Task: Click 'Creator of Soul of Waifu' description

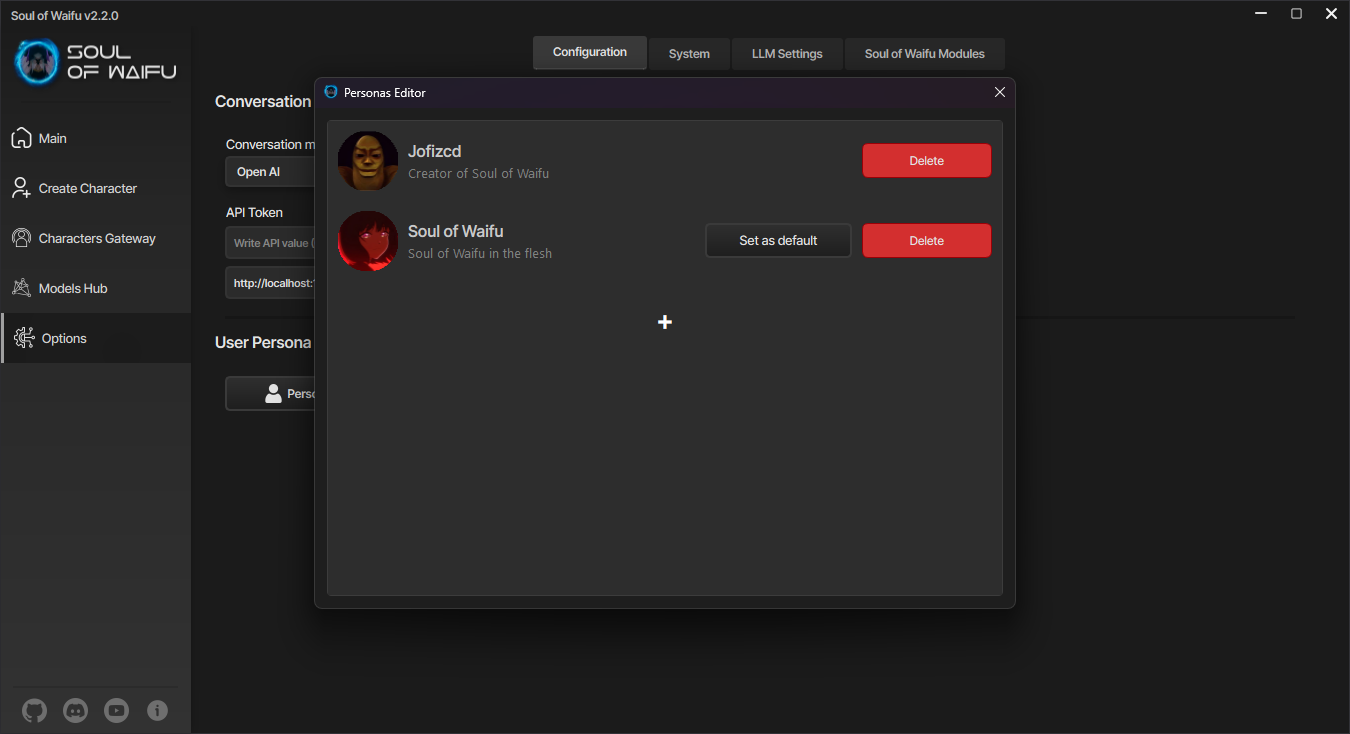Action: click(x=478, y=174)
